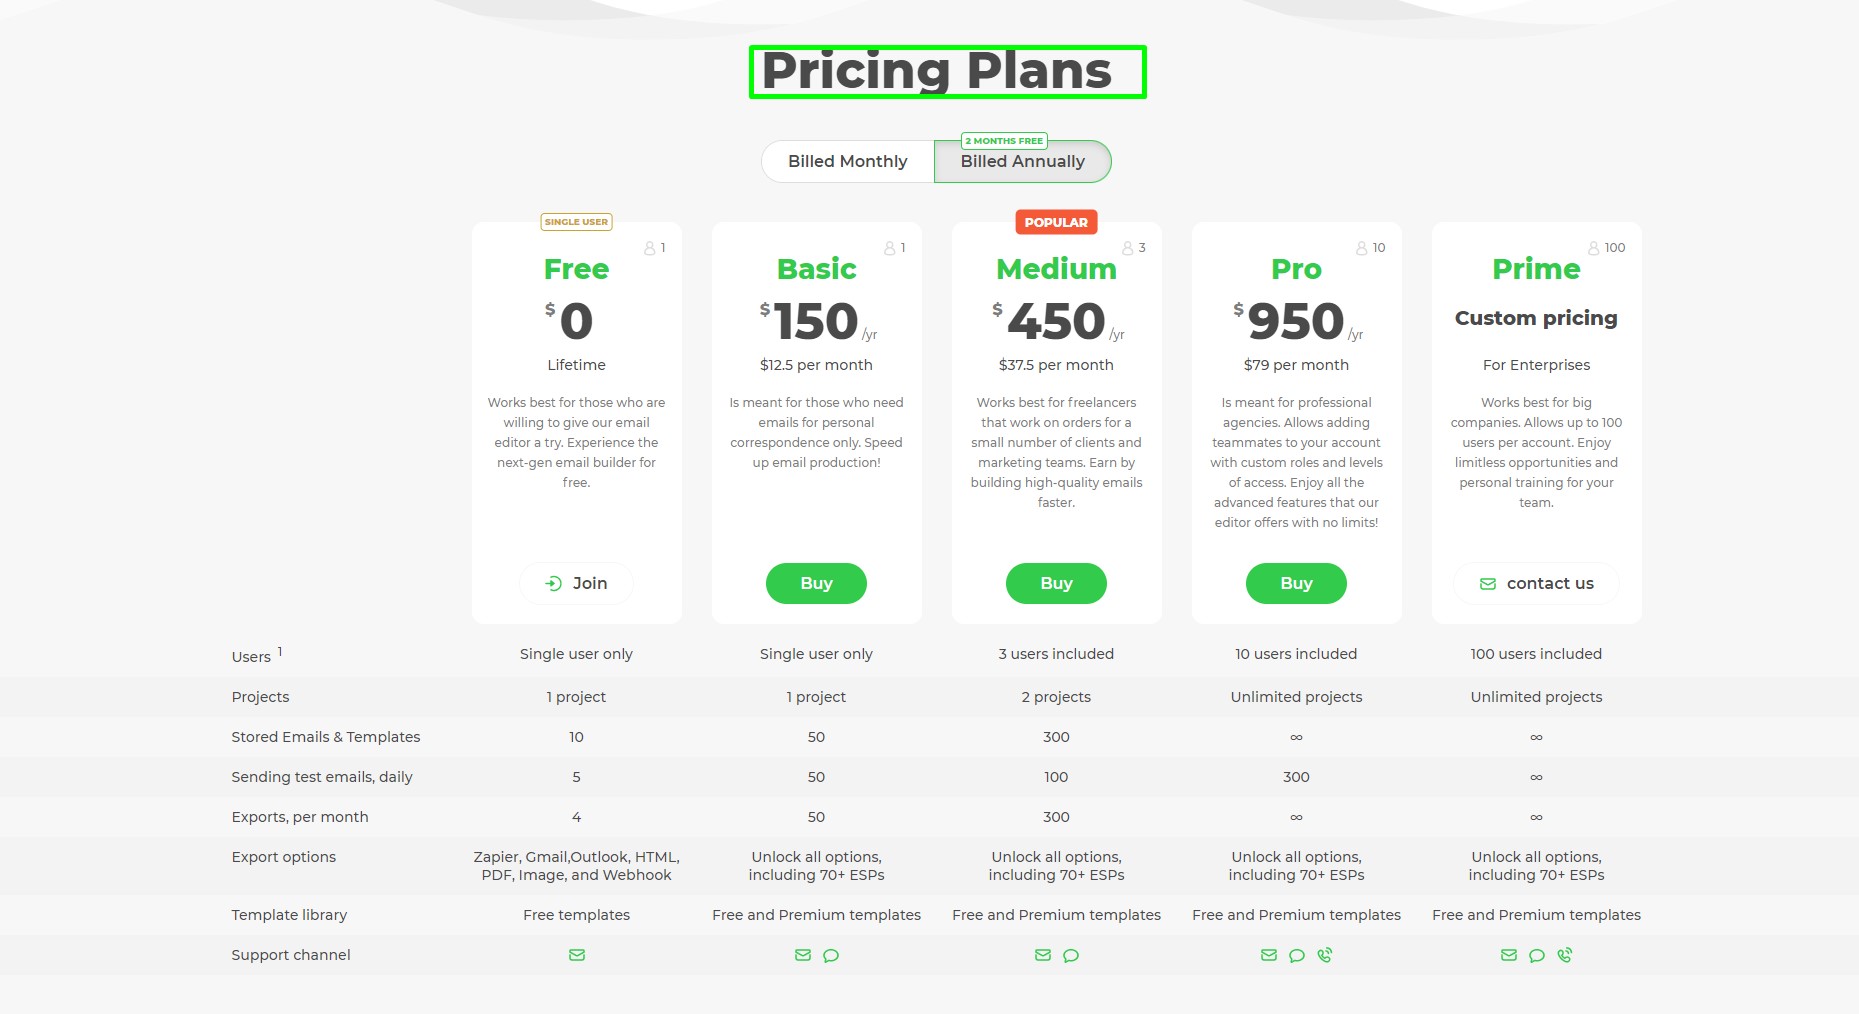Click the phone support icon in Prime column
1859x1014 pixels.
pyautogui.click(x=1565, y=955)
